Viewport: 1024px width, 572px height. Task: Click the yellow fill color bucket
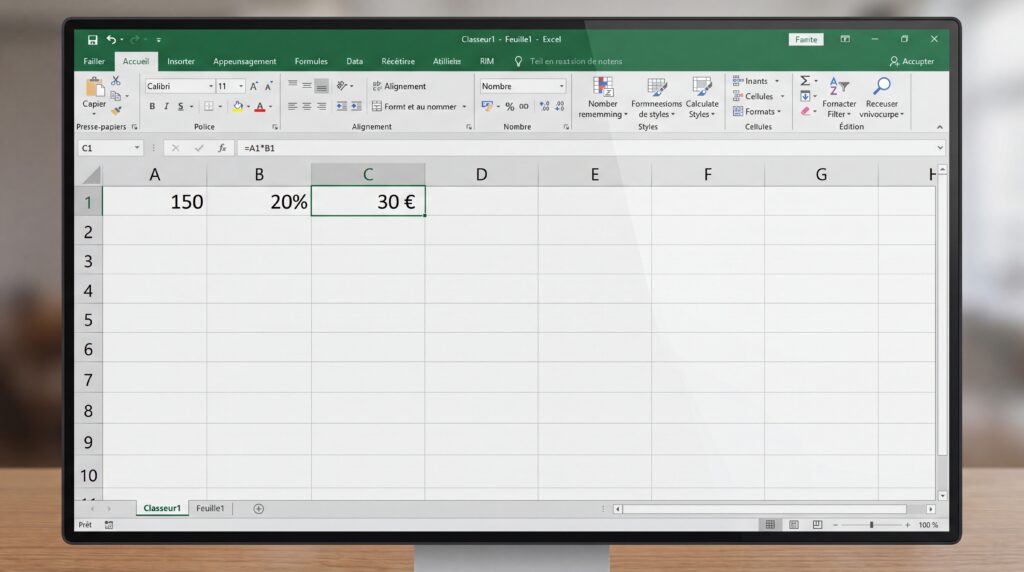[x=238, y=106]
